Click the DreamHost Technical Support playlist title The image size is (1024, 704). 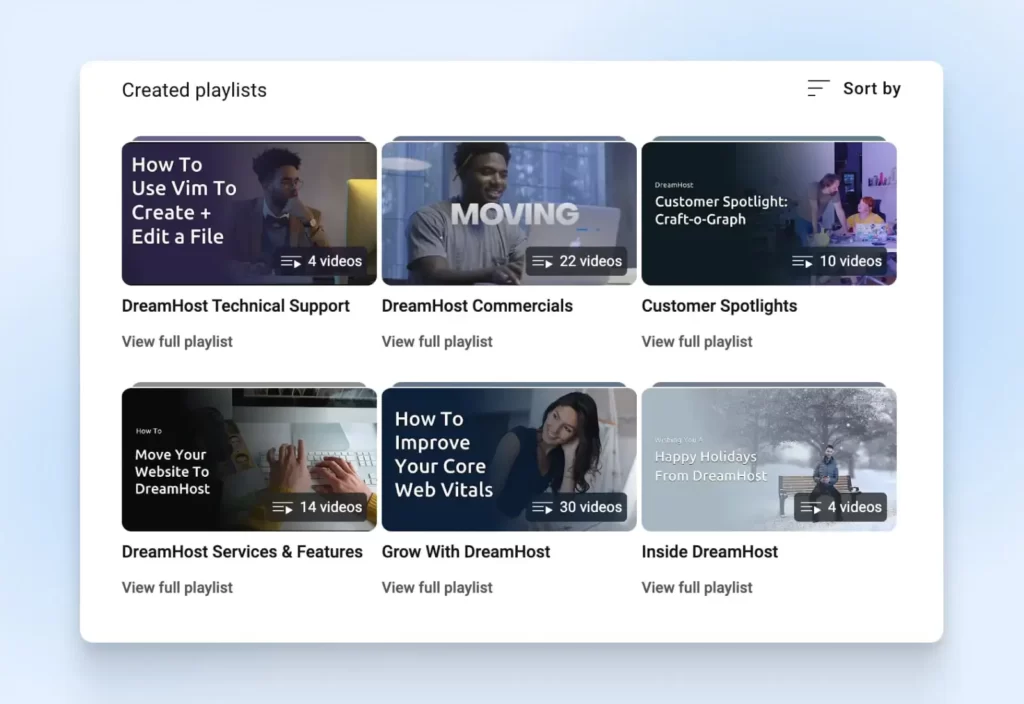tap(236, 306)
